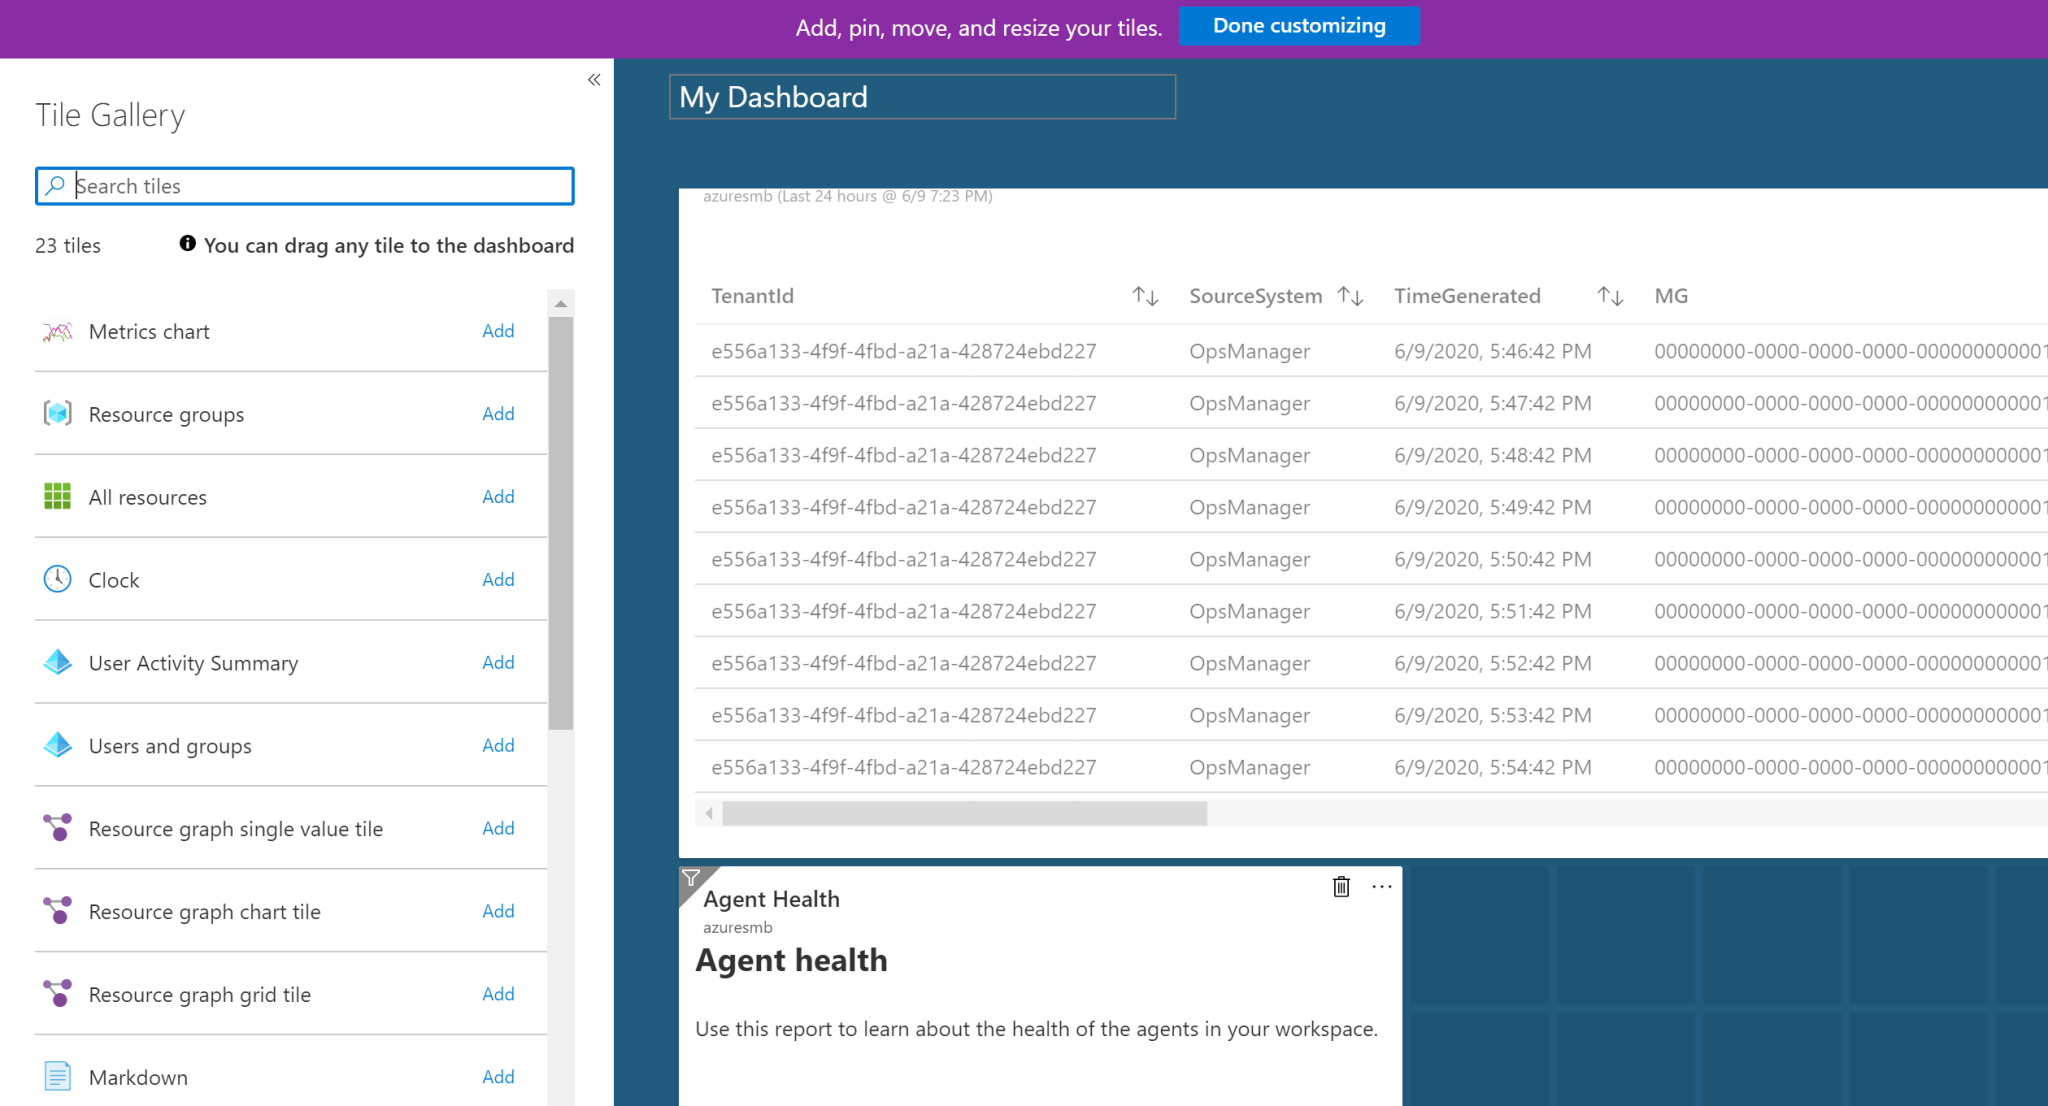Click the Resource groups cube icon

(57, 413)
